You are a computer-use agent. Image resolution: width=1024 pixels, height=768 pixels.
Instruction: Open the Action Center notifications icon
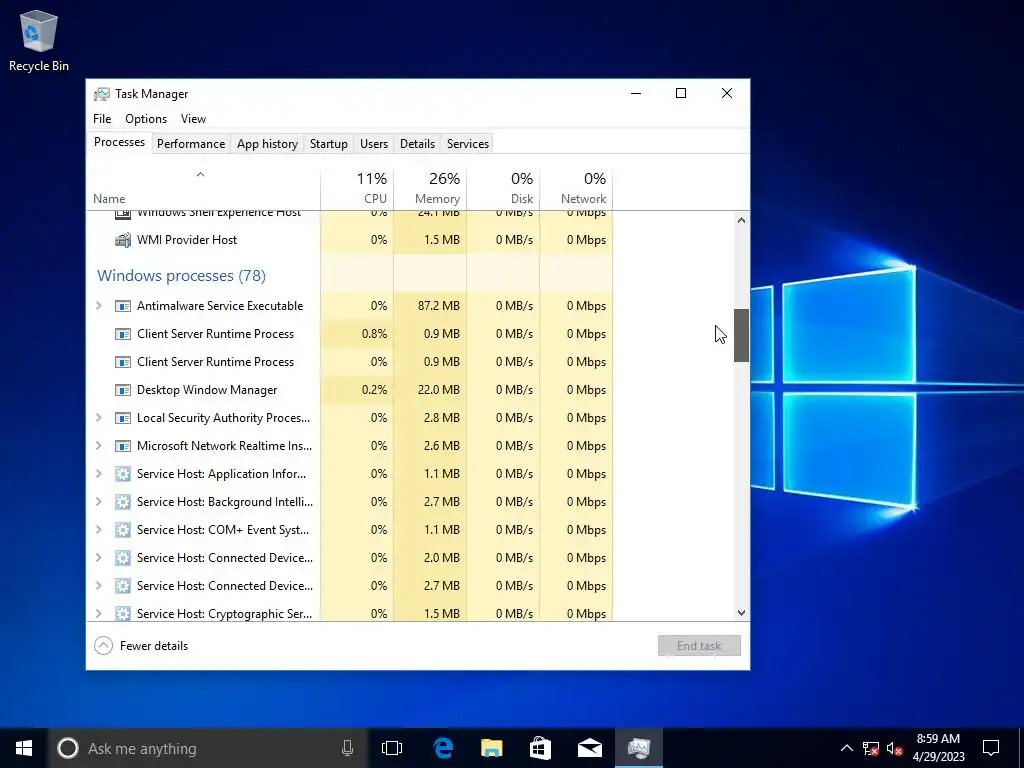pyautogui.click(x=991, y=748)
